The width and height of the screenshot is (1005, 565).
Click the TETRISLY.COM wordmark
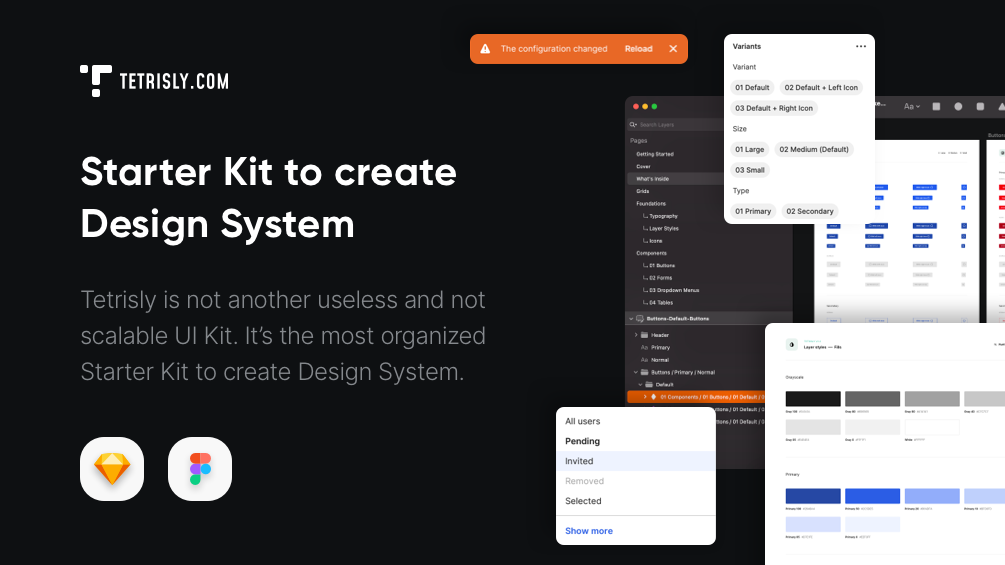click(174, 81)
